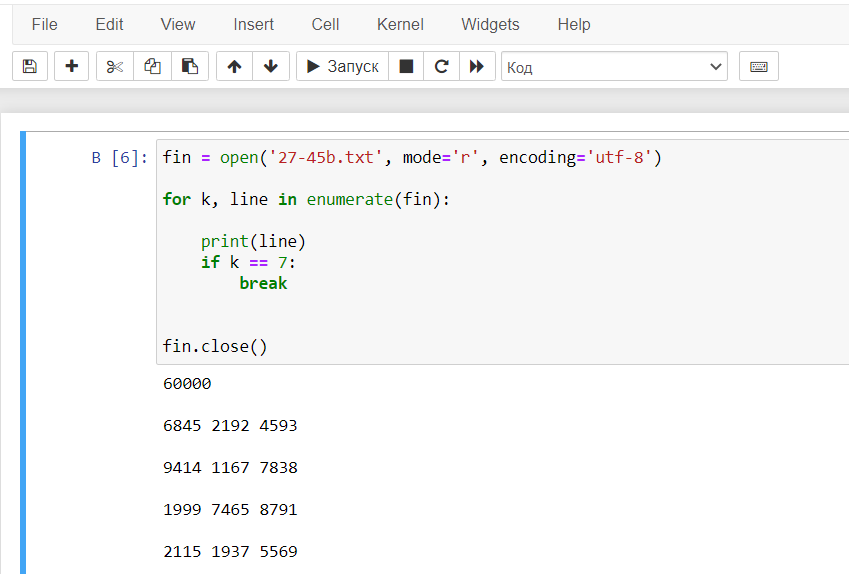849x574 pixels.
Task: Click the 'for k, line in enumerate(fin):' line
Action: [x=306, y=200]
